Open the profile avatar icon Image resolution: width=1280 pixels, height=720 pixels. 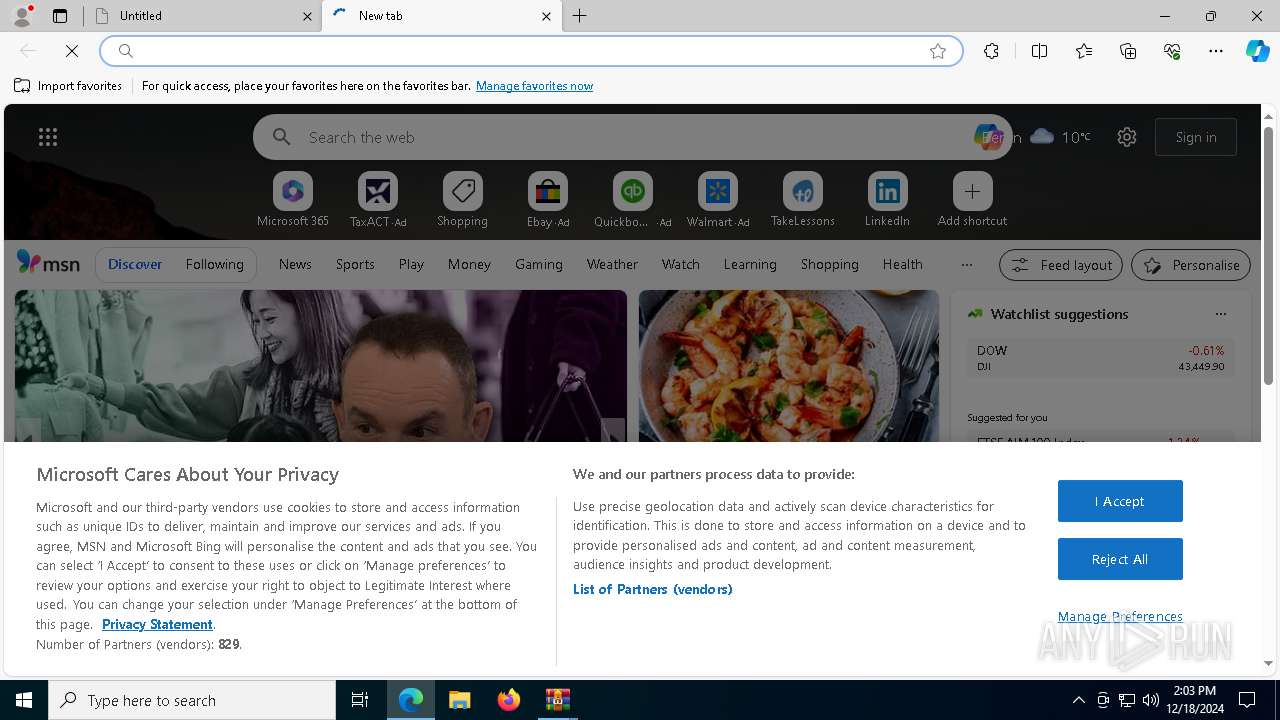(22, 15)
